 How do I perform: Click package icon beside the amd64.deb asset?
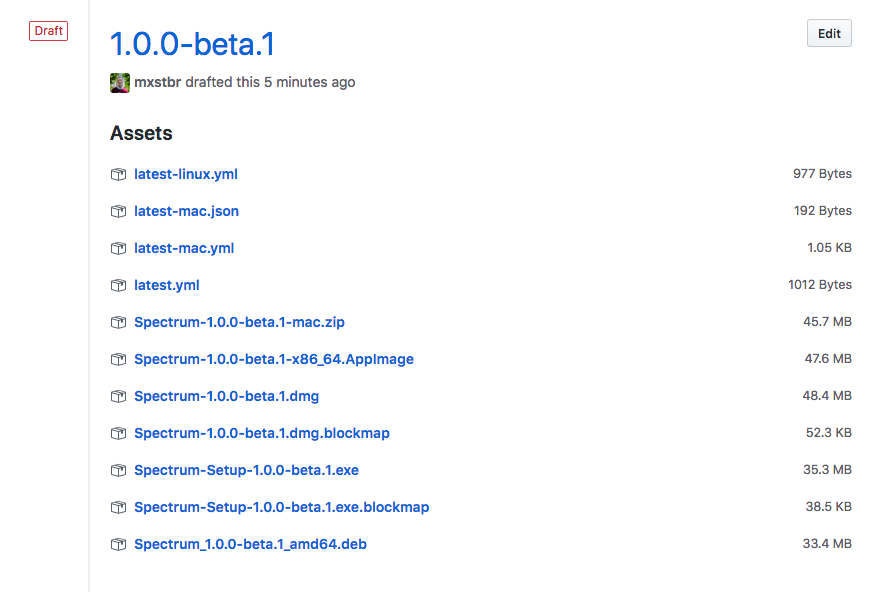coord(118,544)
